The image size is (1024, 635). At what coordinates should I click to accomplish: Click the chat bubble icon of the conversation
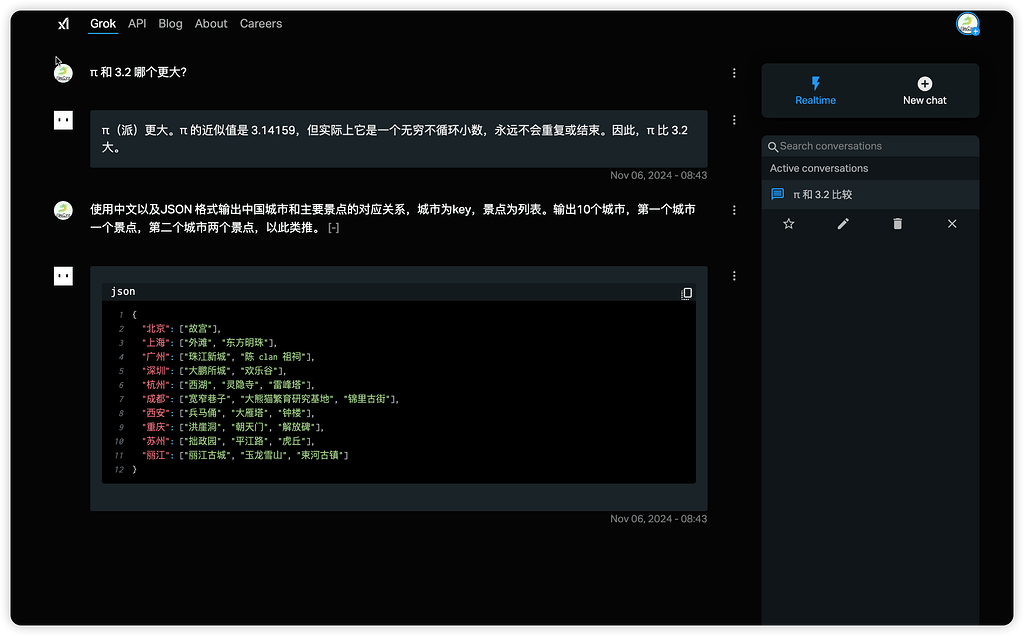777,195
